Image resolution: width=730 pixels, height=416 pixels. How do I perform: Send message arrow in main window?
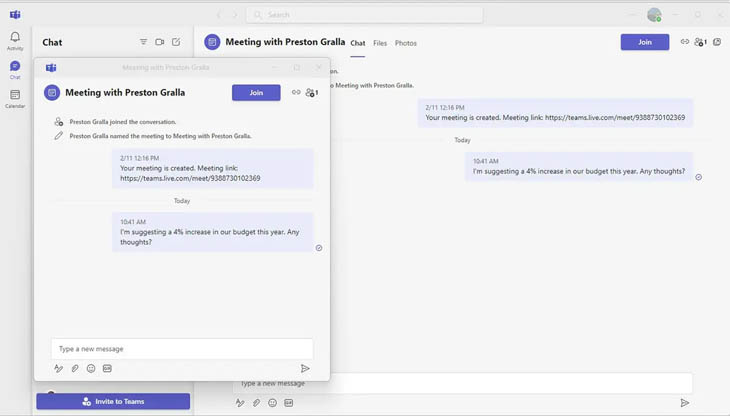tap(684, 403)
